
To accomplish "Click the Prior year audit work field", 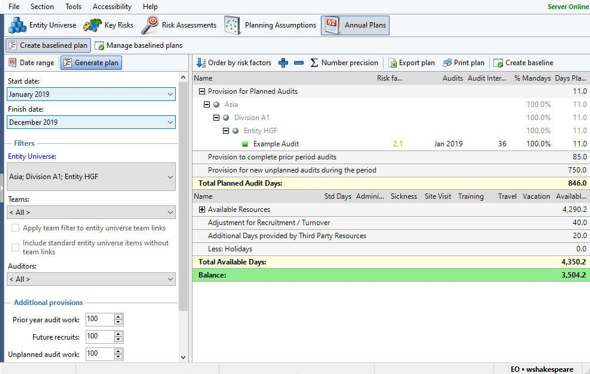I will (x=100, y=319).
